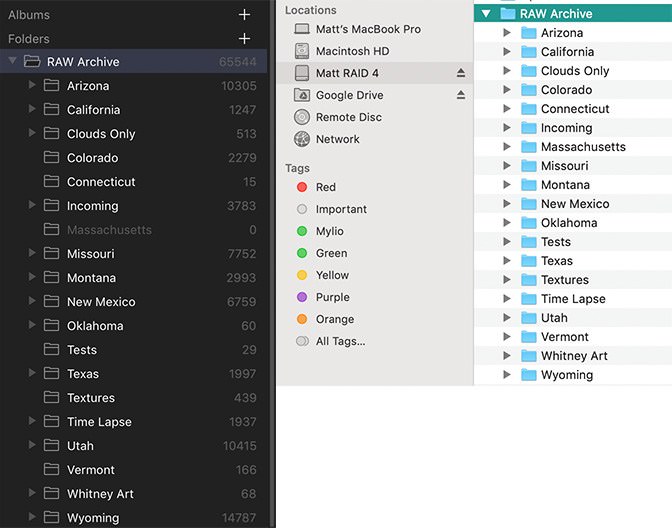Add a new folder with plus icon

(244, 39)
